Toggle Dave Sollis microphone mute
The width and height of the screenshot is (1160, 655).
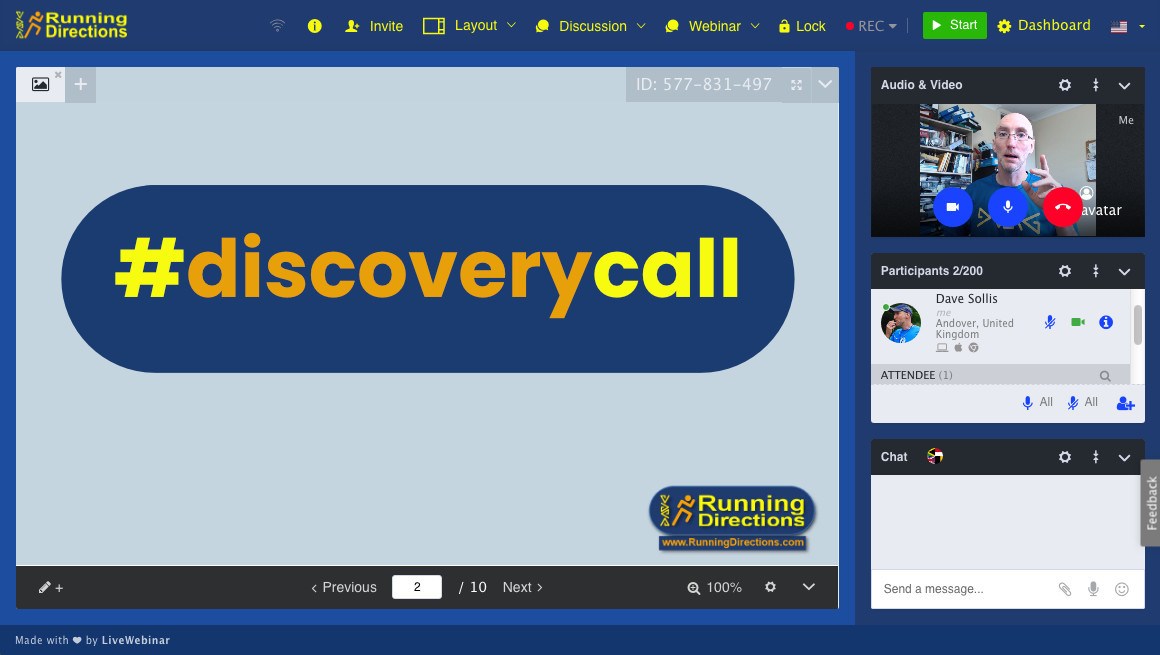(1050, 322)
